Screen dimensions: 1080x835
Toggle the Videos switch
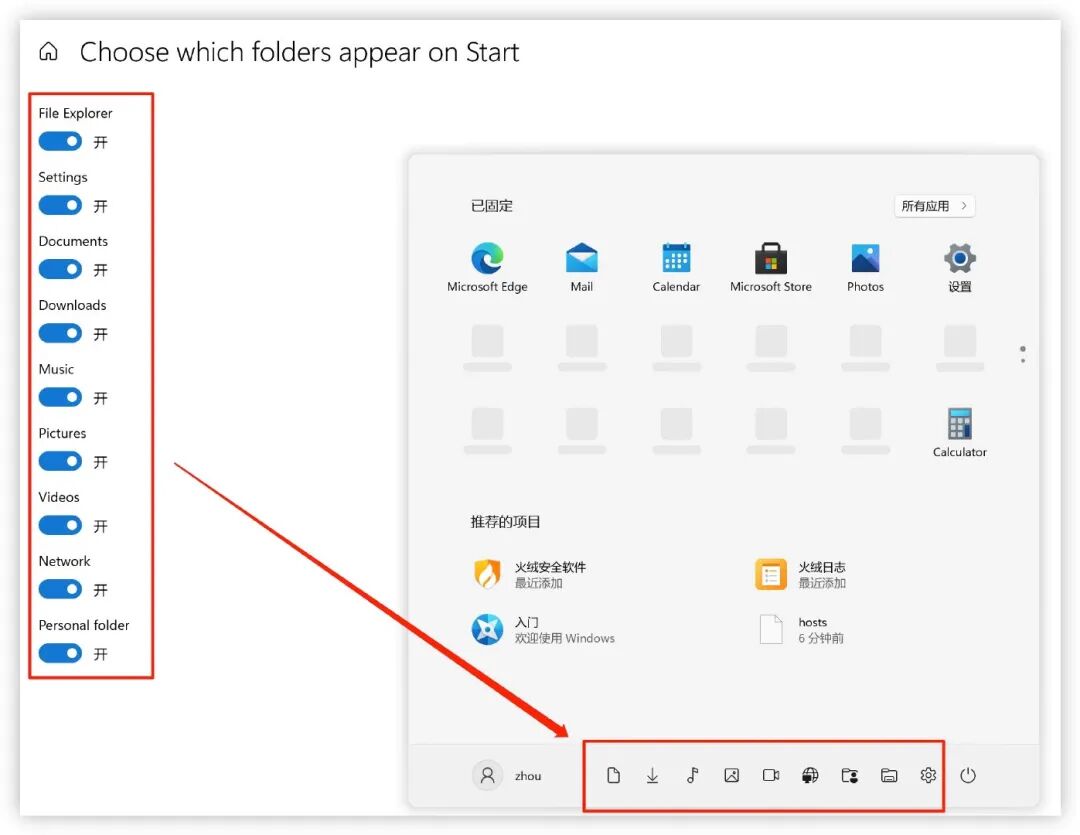coord(60,525)
